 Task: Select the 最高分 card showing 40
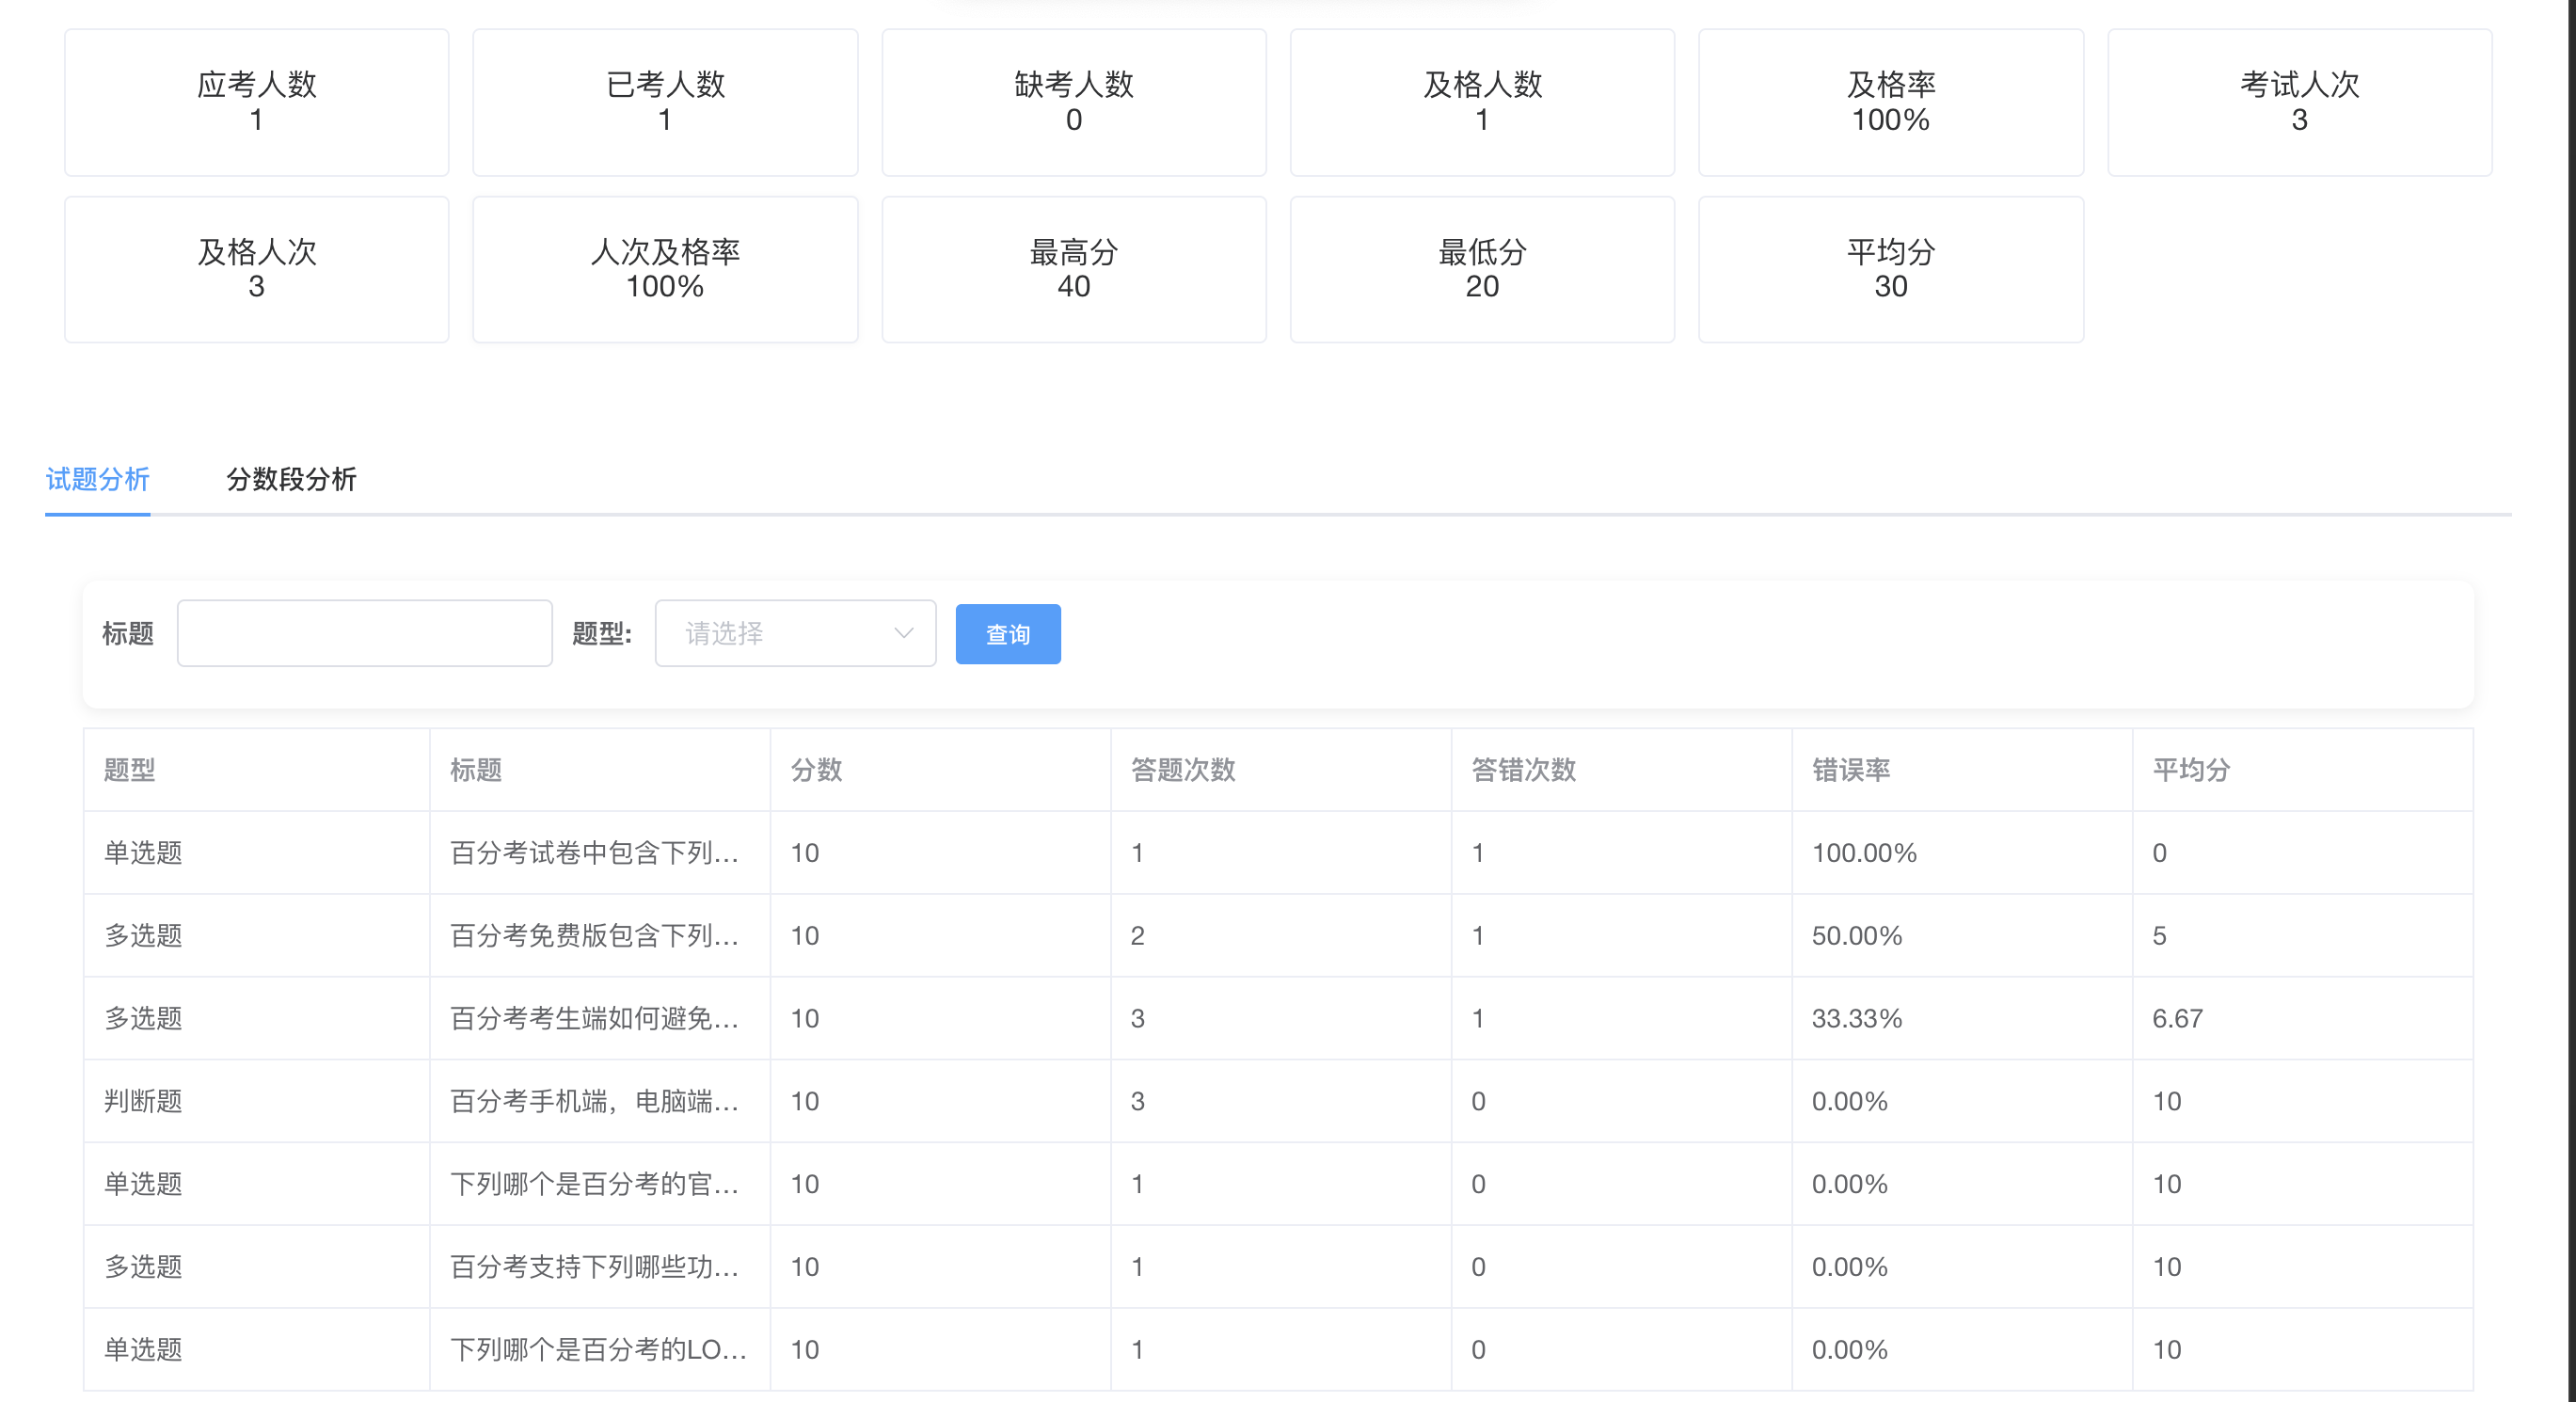tap(1073, 268)
